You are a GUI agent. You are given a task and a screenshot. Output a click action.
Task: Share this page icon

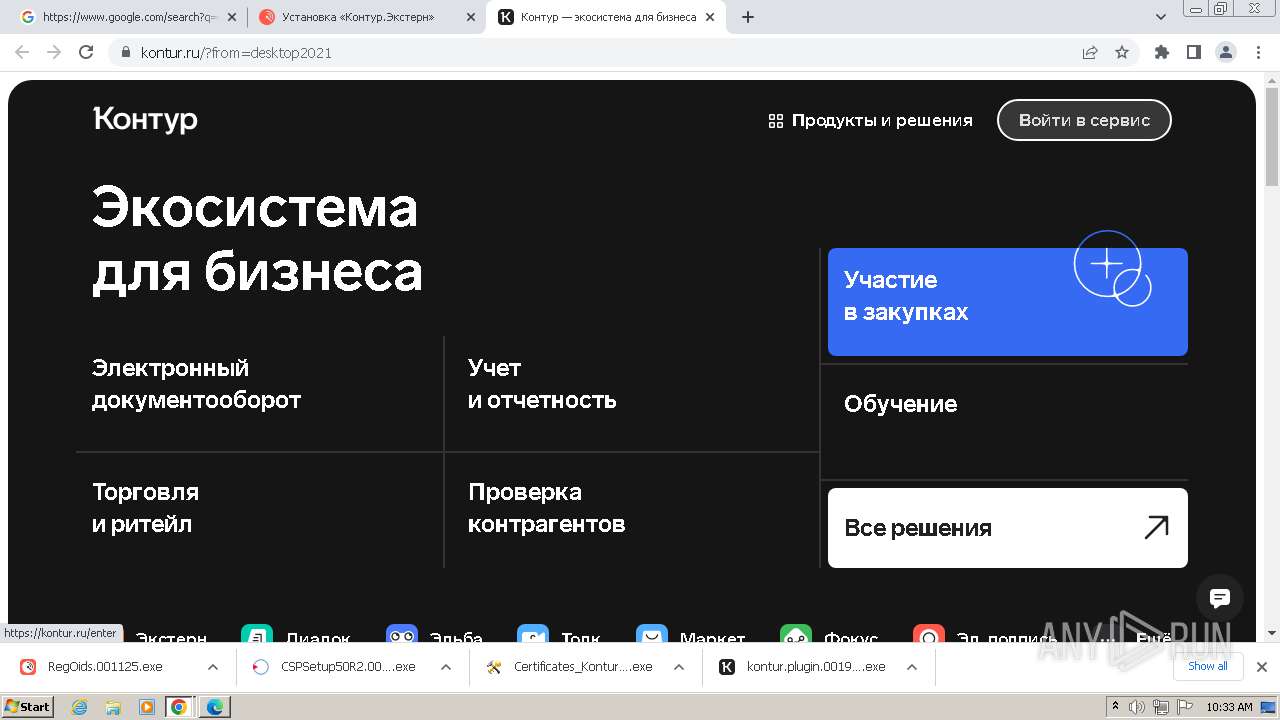(x=1090, y=53)
